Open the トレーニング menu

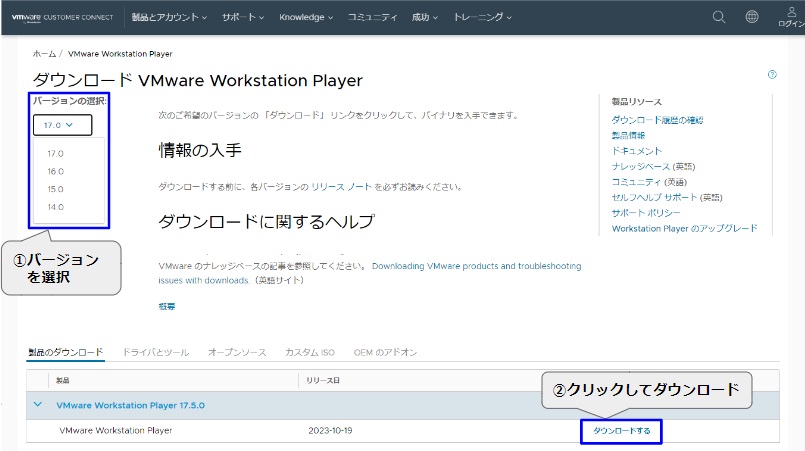(x=482, y=17)
